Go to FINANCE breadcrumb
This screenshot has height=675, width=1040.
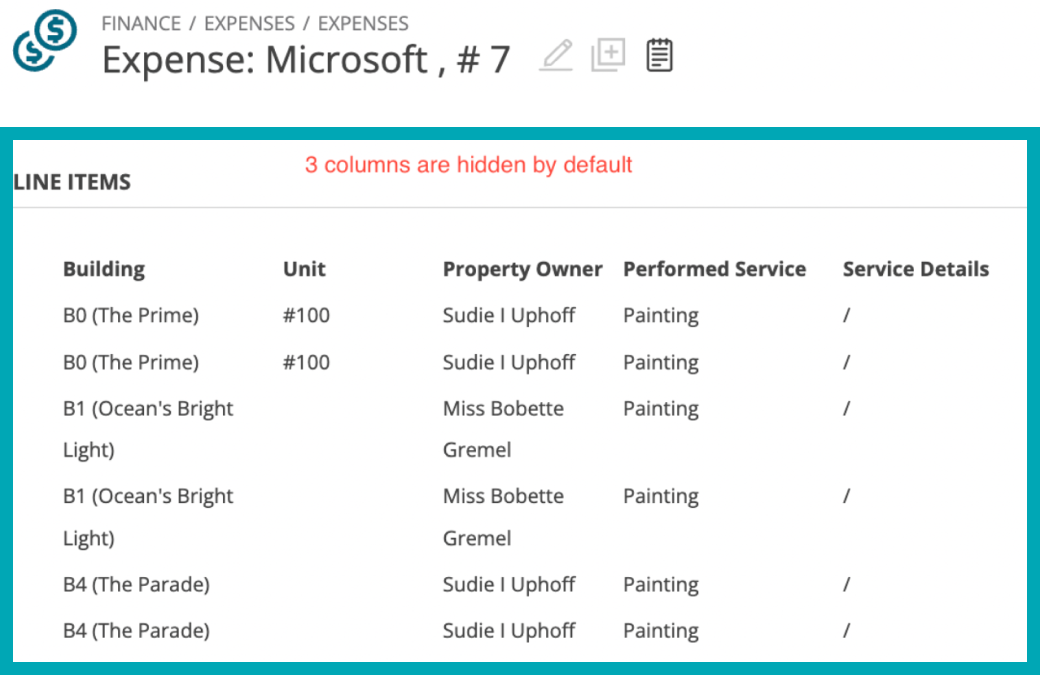(x=141, y=23)
